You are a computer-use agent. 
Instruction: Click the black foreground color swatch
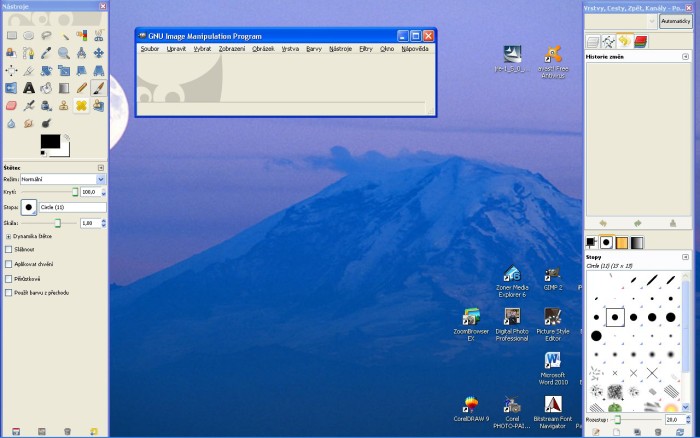pos(50,142)
